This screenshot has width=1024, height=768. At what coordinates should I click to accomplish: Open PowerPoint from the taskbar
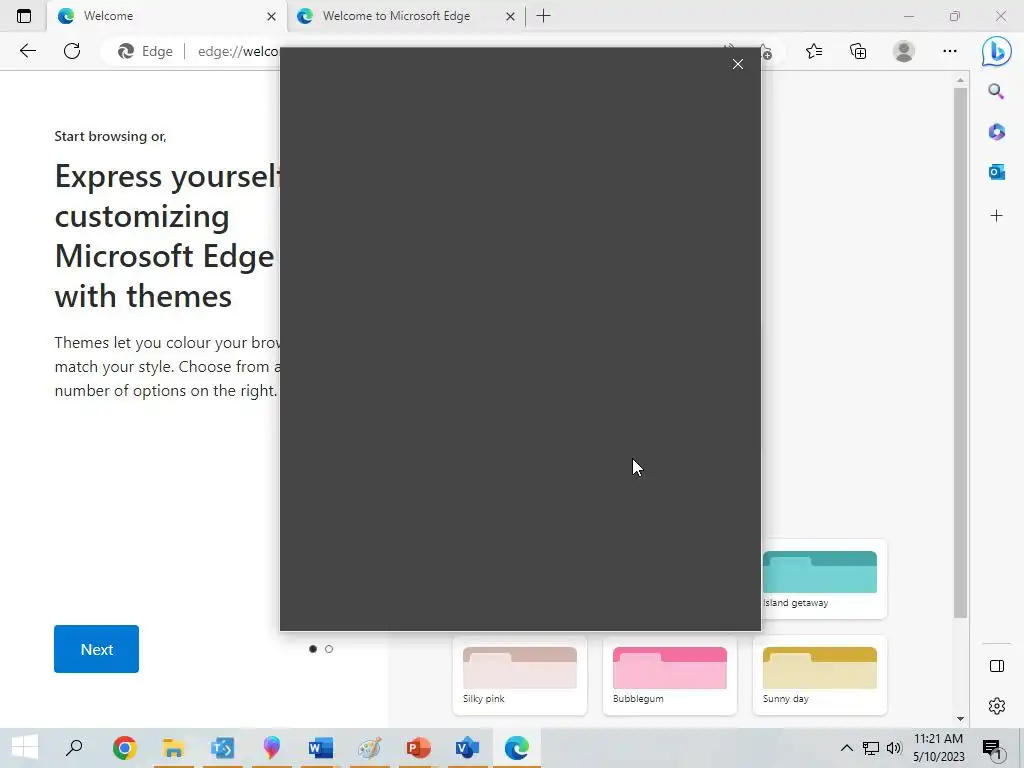418,748
